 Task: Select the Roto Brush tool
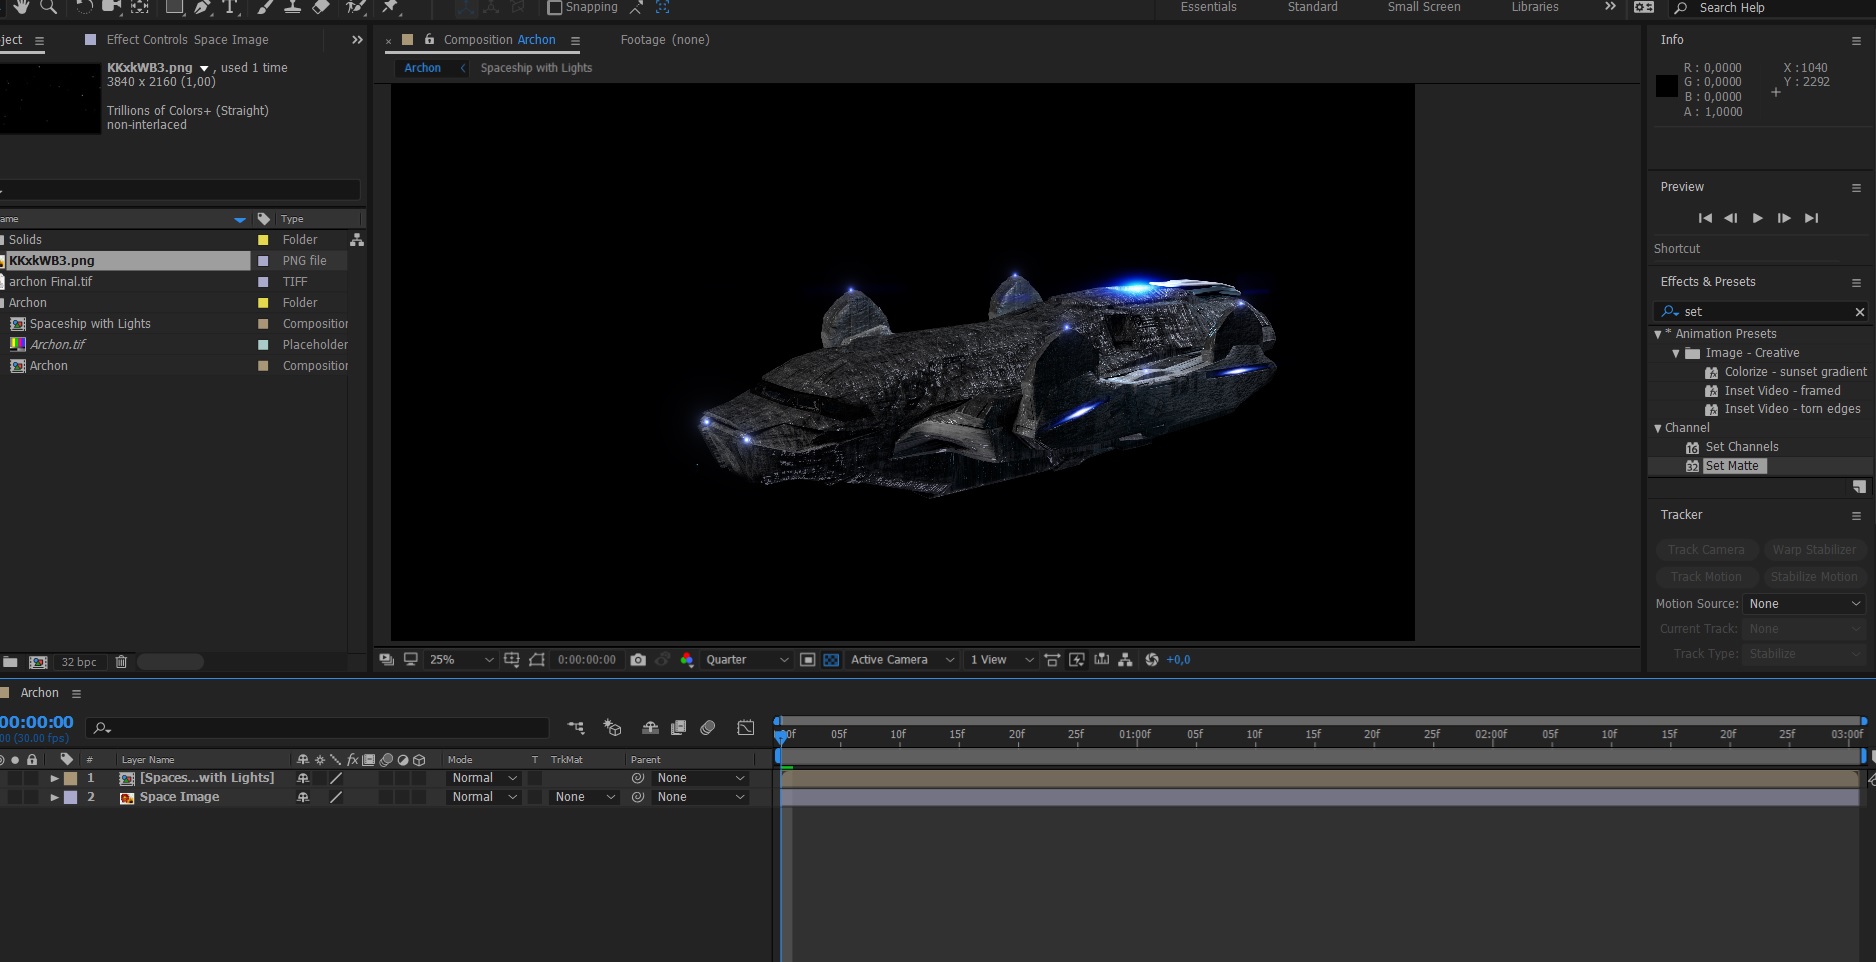[355, 7]
